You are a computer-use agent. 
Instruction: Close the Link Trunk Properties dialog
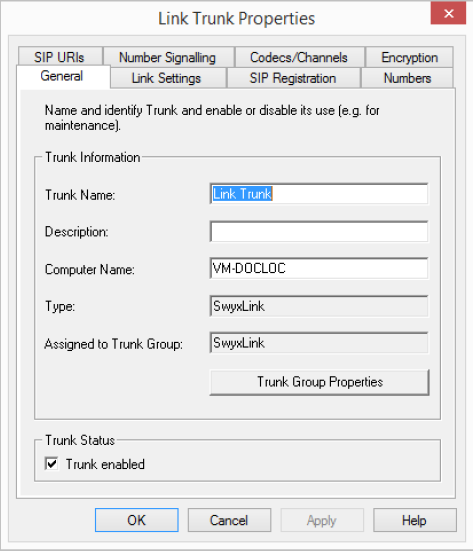pyautogui.click(x=448, y=14)
